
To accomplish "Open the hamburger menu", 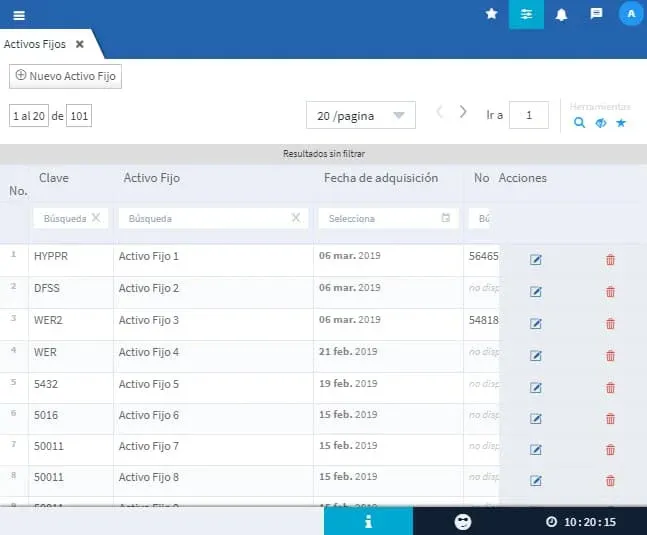I will (x=18, y=14).
